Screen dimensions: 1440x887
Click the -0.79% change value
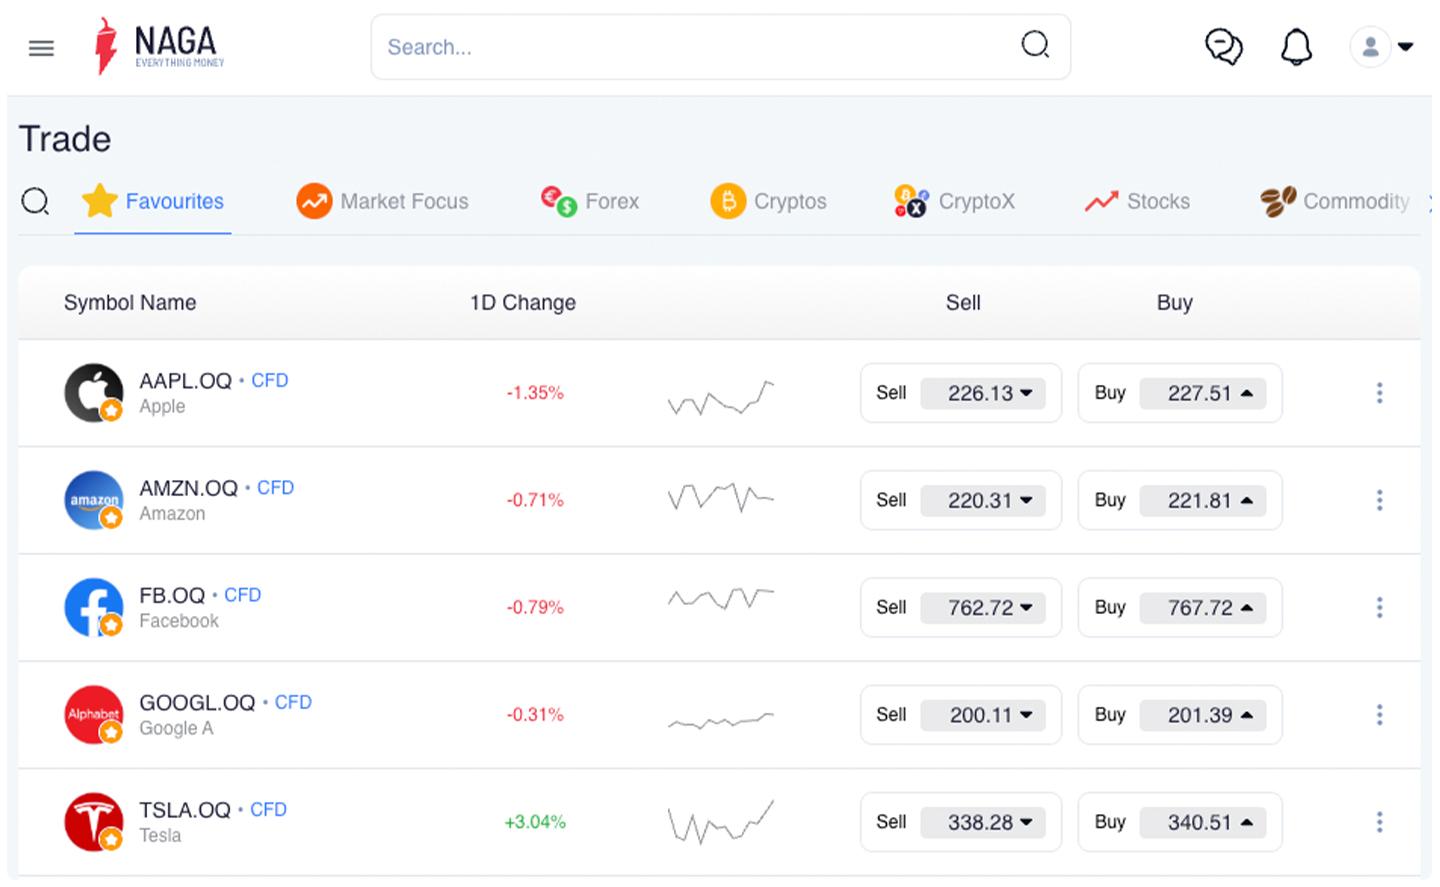pos(535,607)
